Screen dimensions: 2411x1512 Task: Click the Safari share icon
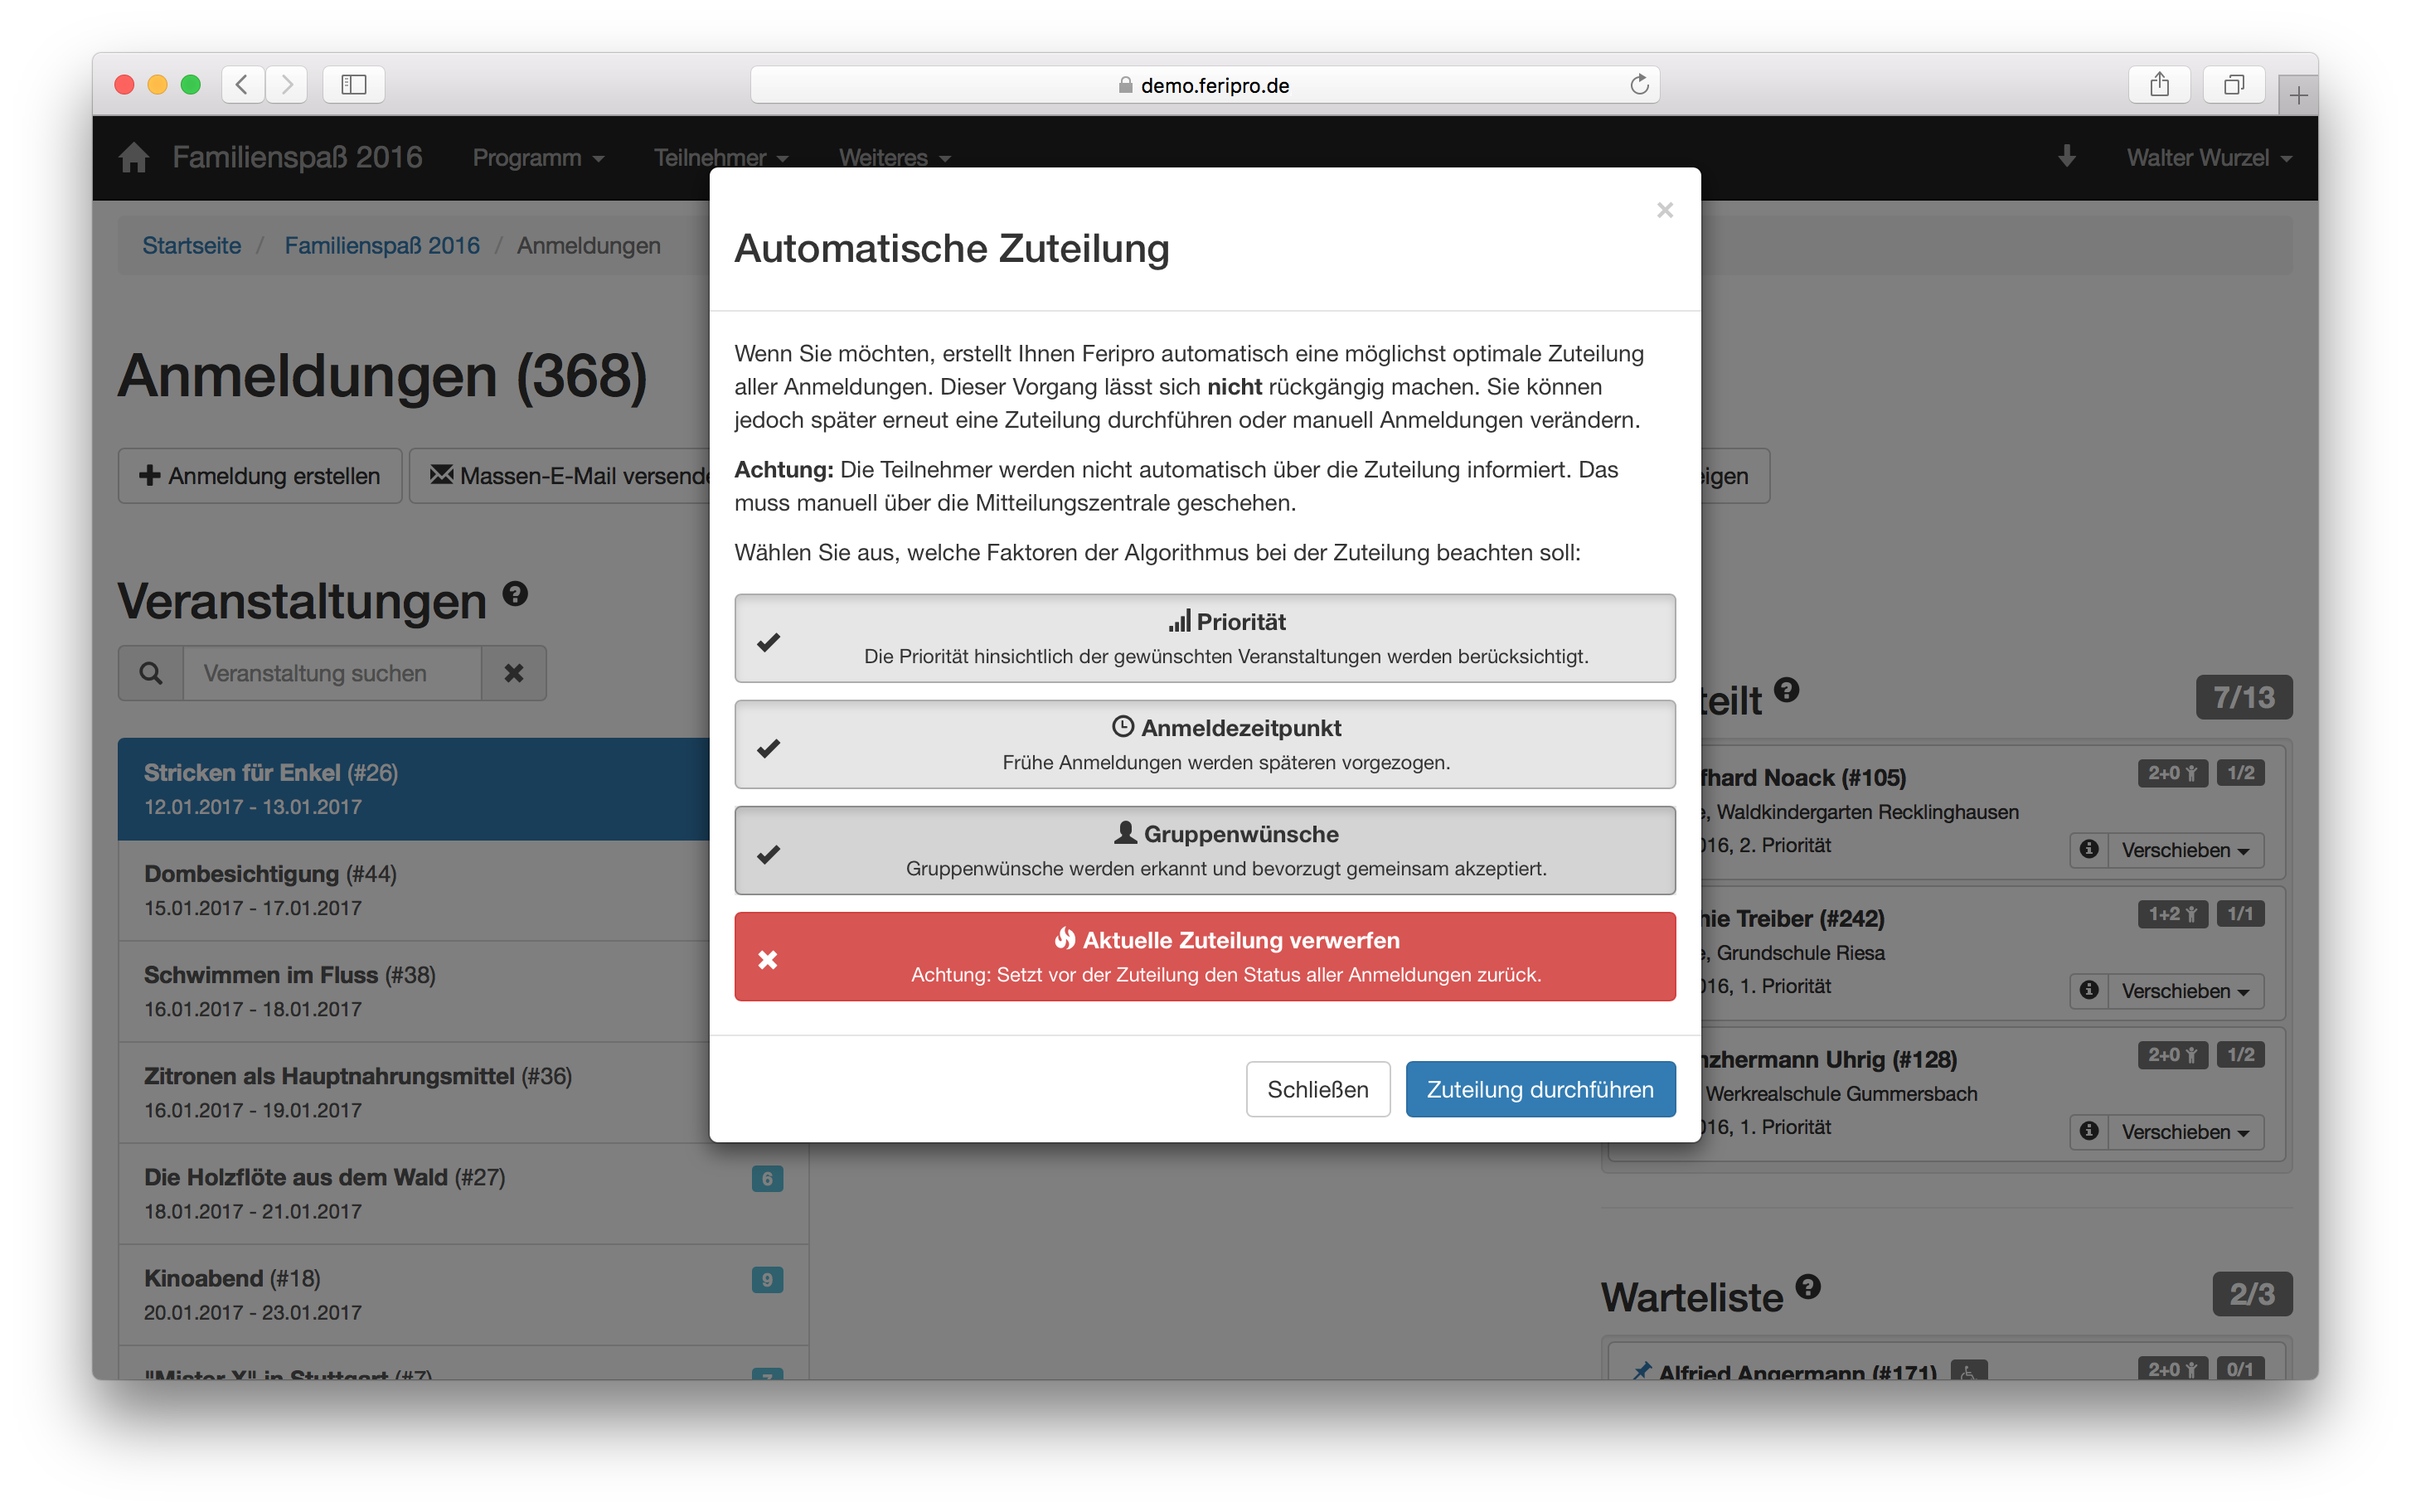(2159, 85)
